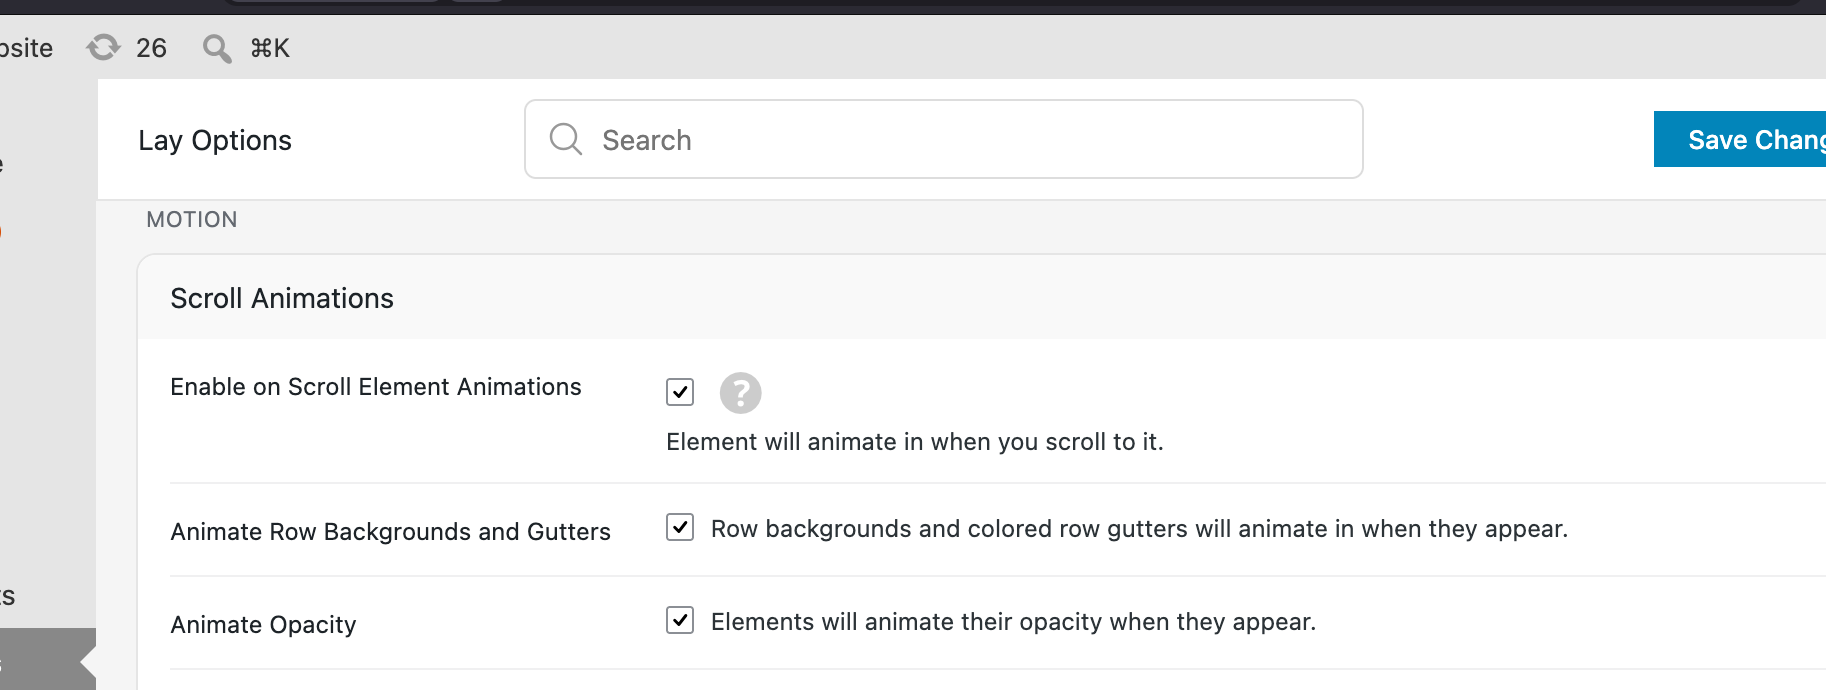Click the Enable on Scroll Element Animations label
Viewport: 1826px width, 690px height.
375,387
